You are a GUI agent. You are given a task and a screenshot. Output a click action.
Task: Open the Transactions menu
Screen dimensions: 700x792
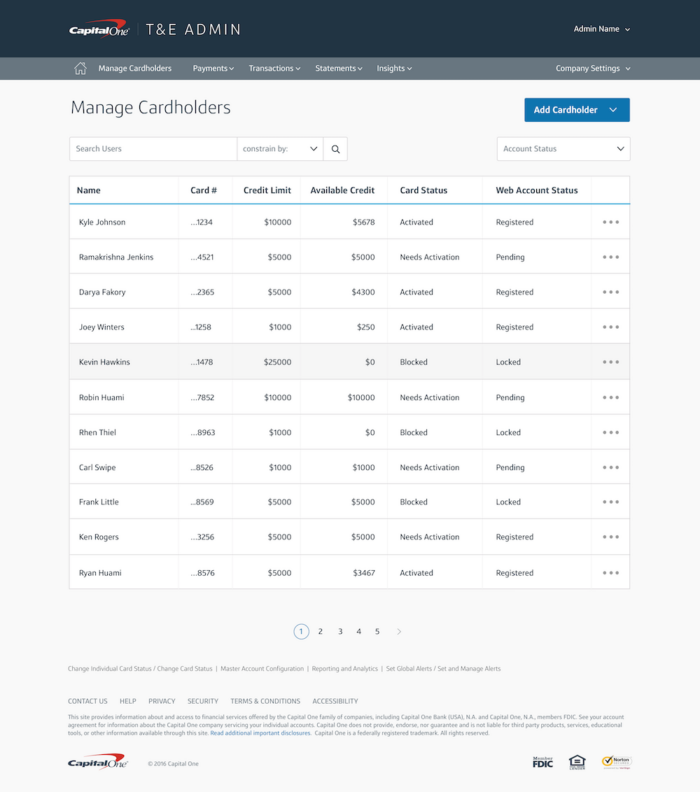click(274, 69)
